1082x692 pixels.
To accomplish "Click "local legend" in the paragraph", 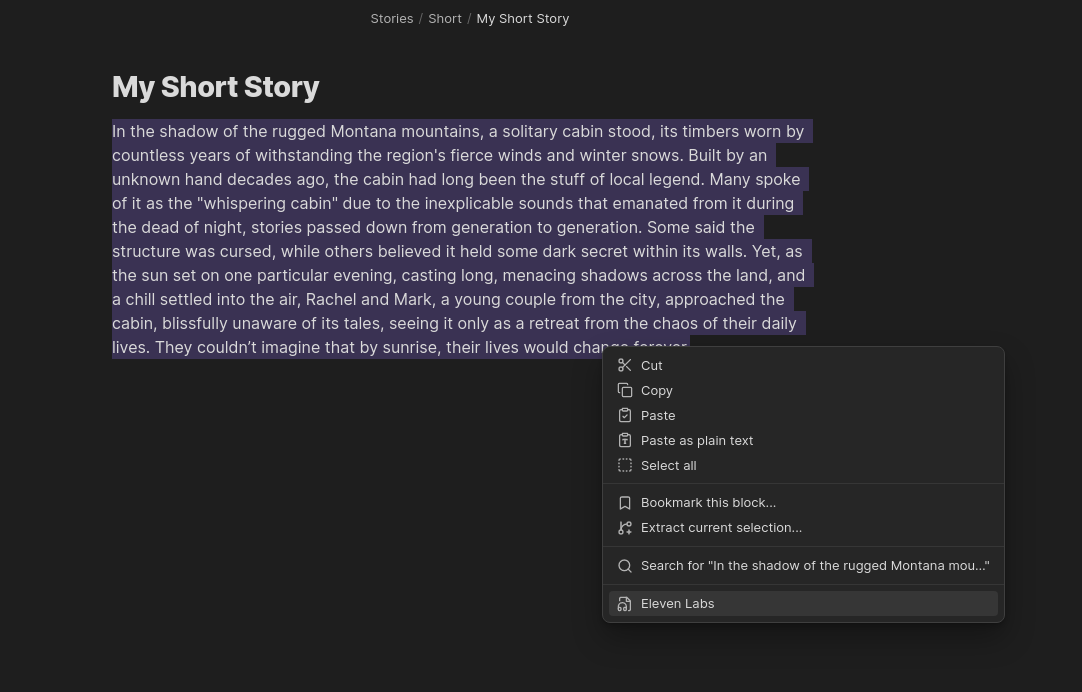I will [656, 179].
